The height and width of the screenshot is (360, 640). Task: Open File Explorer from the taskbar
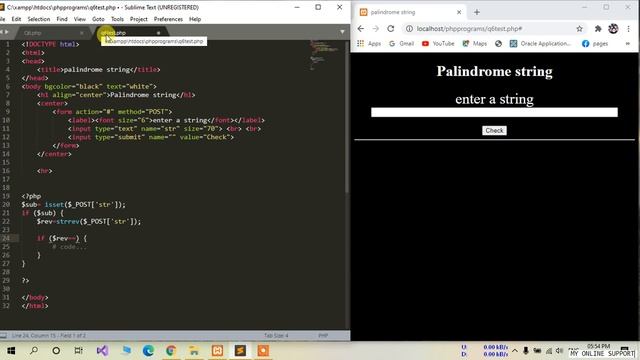pyautogui.click(x=194, y=351)
